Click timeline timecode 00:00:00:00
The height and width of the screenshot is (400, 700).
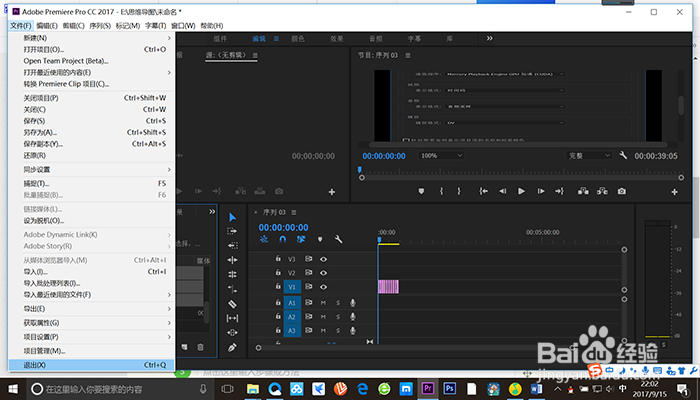coord(283,228)
